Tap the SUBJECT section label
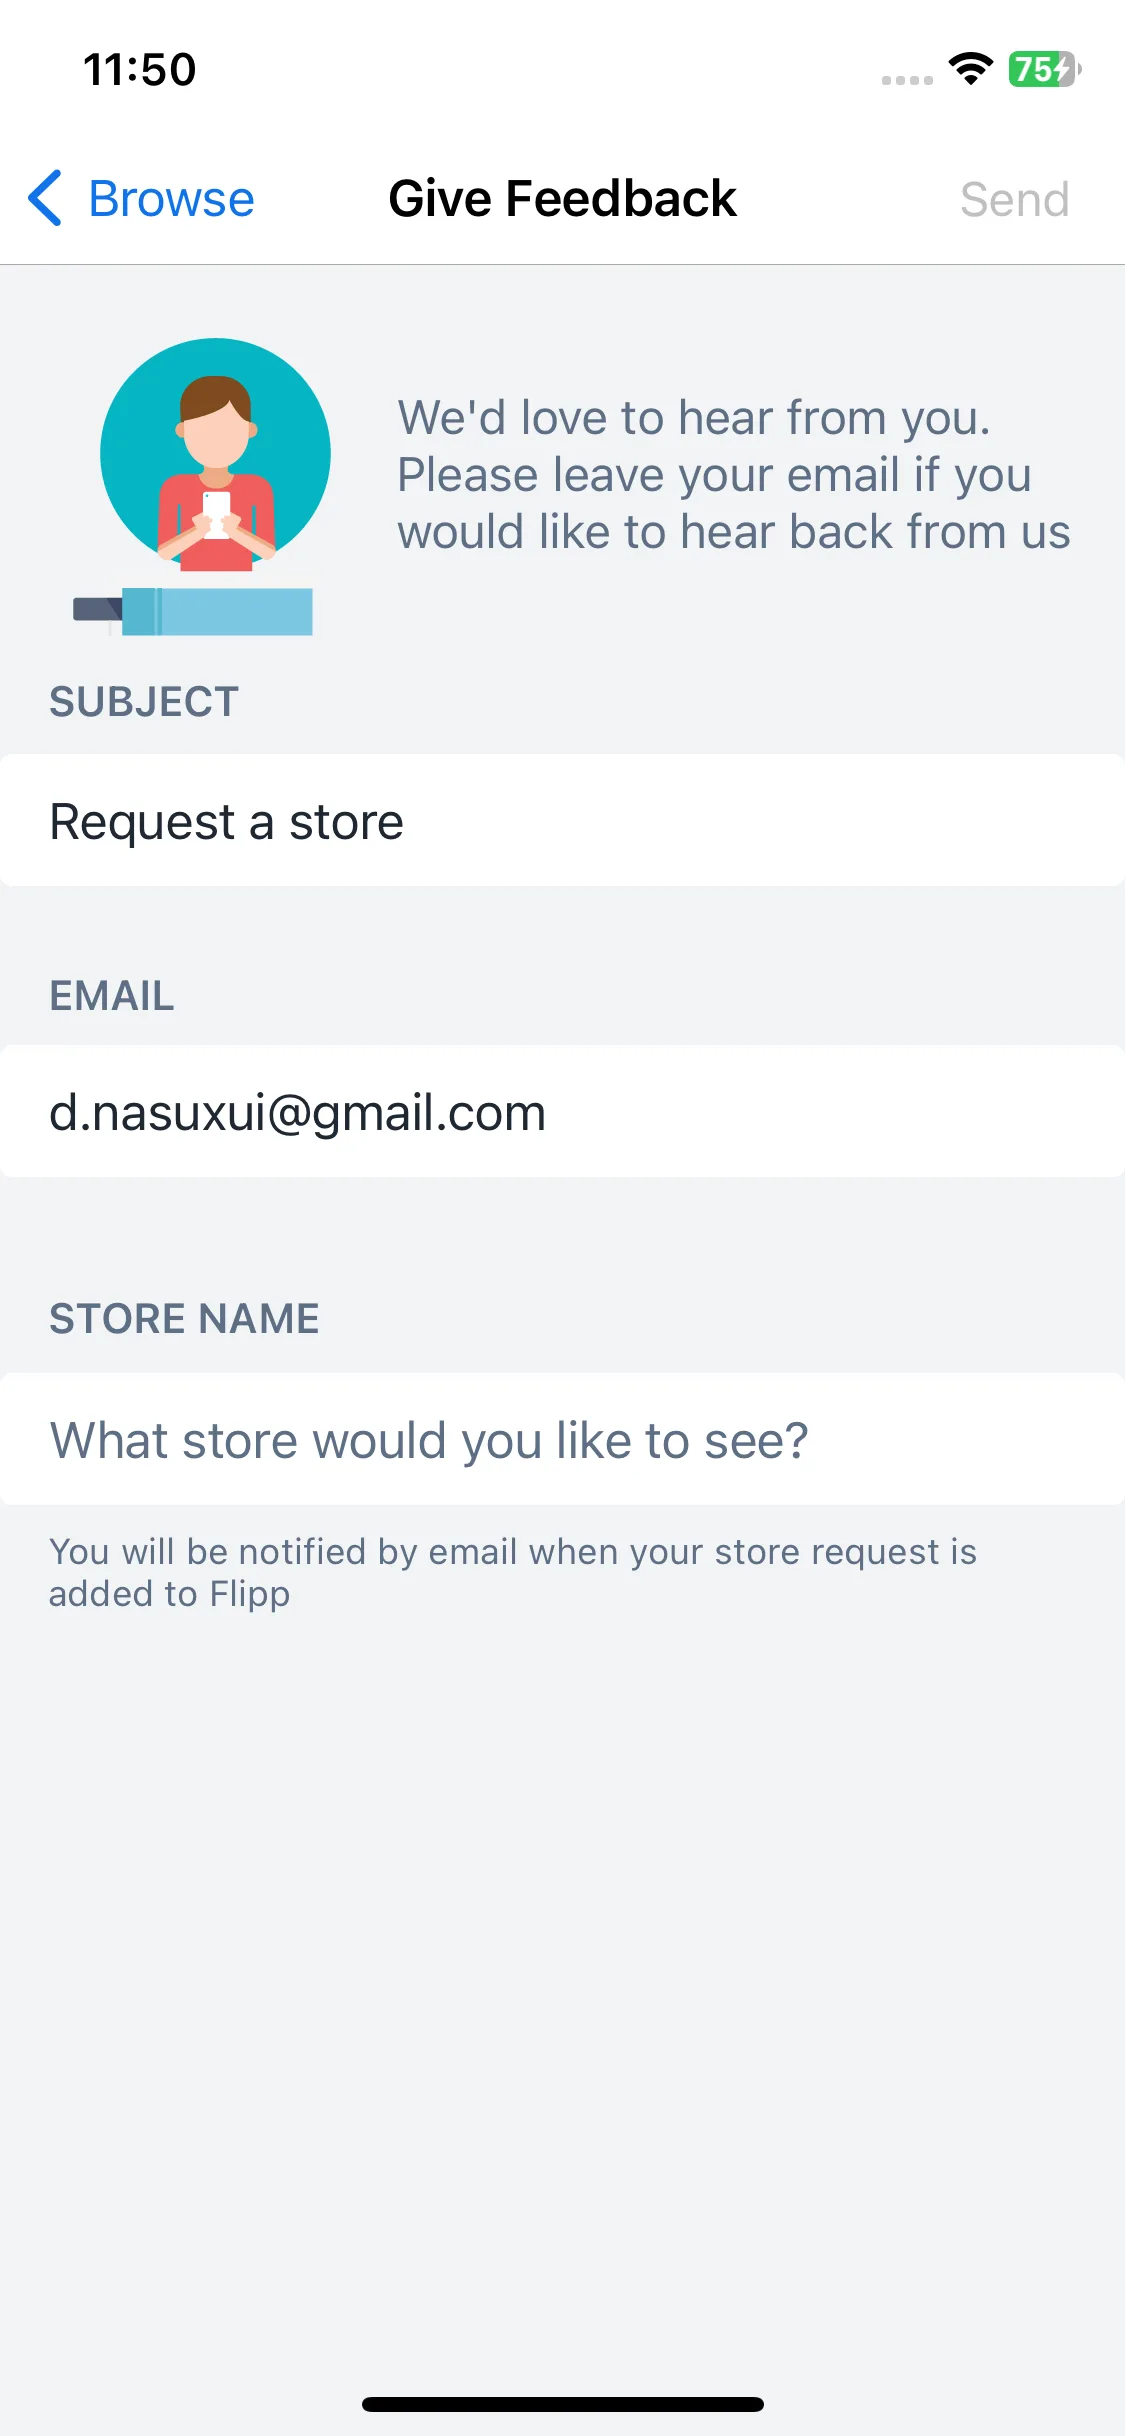The width and height of the screenshot is (1125, 2436). click(x=144, y=701)
